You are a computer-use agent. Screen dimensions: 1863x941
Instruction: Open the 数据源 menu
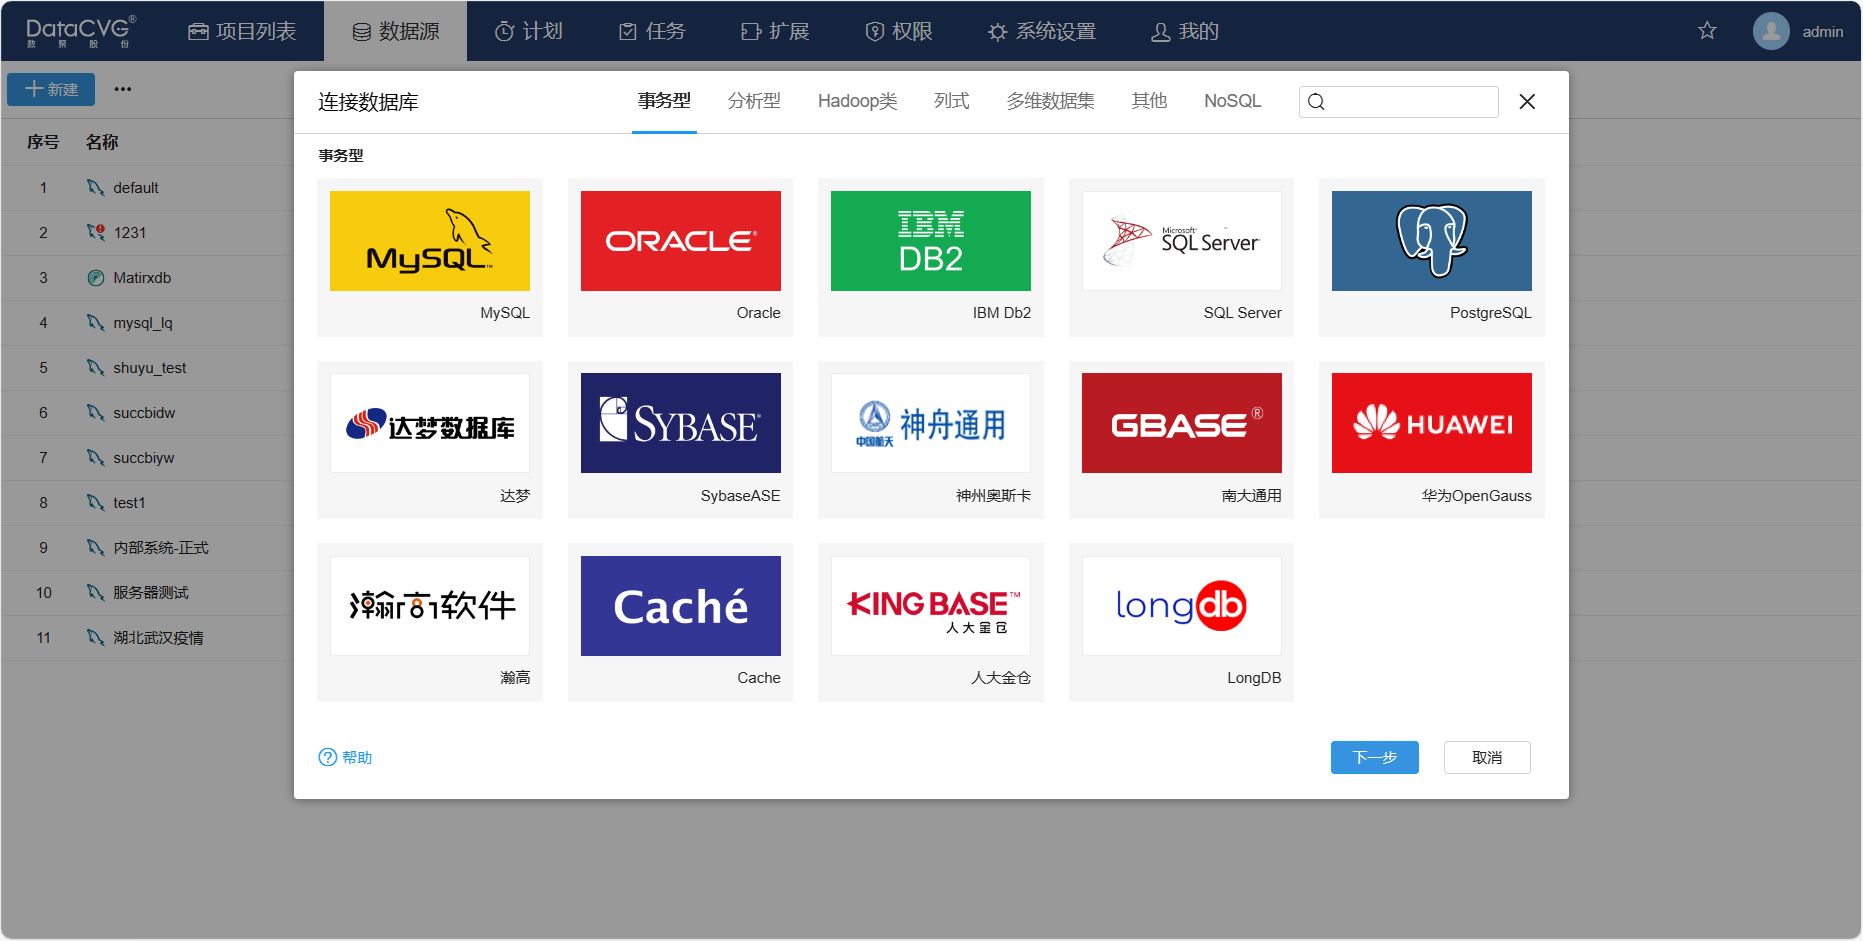(395, 31)
